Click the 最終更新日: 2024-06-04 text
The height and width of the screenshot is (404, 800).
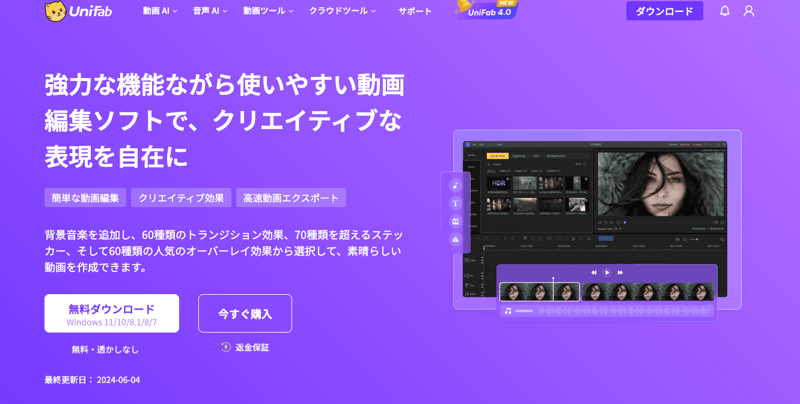(92, 380)
